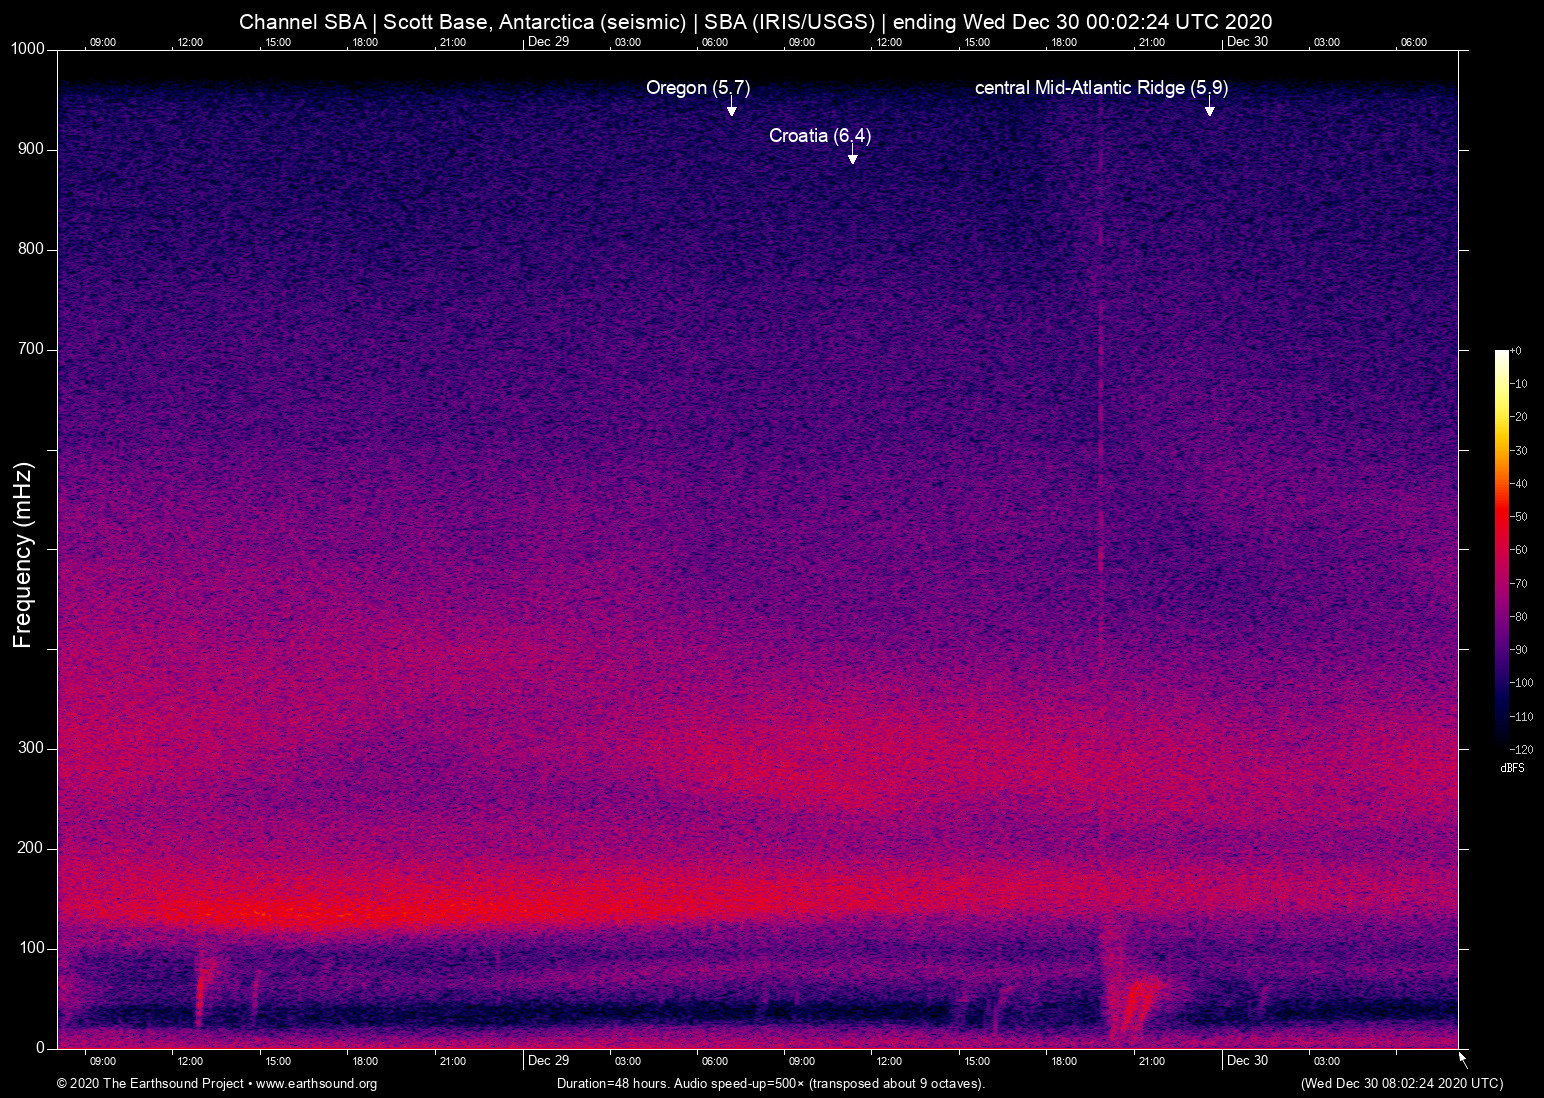Click the "-60" color scale value
Image resolution: width=1544 pixels, height=1098 pixels.
pos(1519,550)
